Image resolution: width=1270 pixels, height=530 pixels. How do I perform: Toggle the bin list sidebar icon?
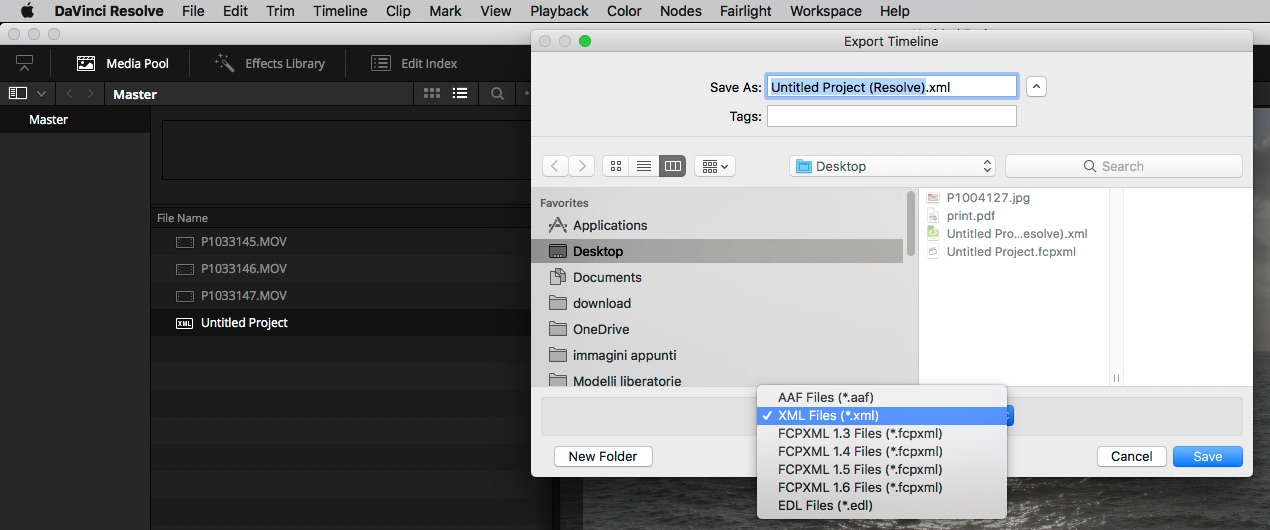(x=18, y=93)
